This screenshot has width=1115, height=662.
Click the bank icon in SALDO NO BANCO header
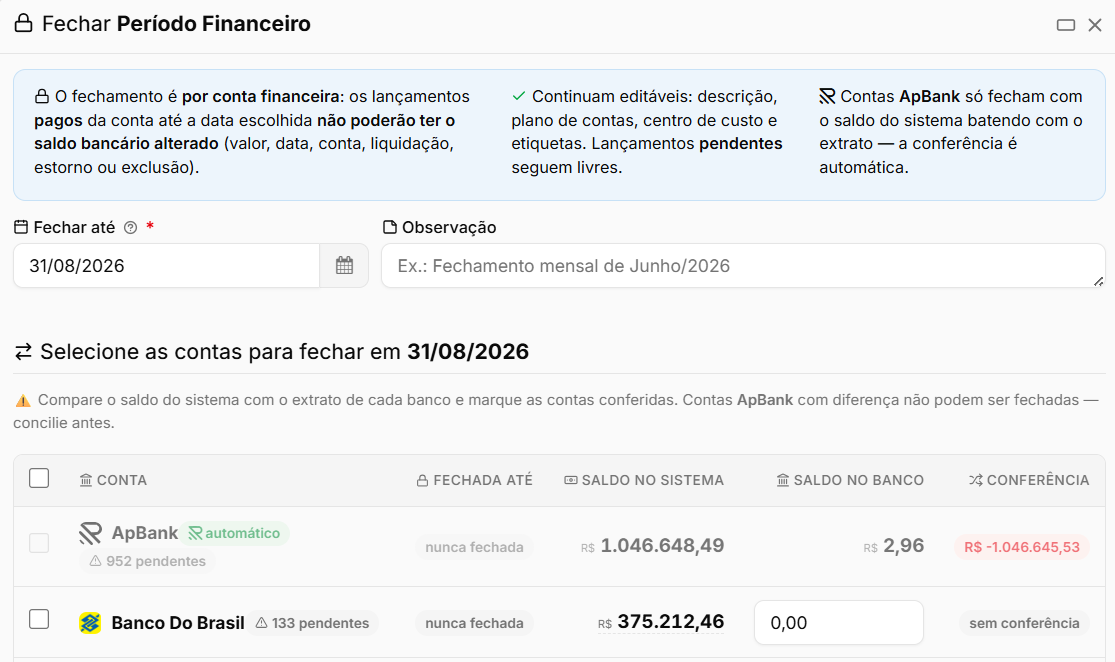[783, 481]
